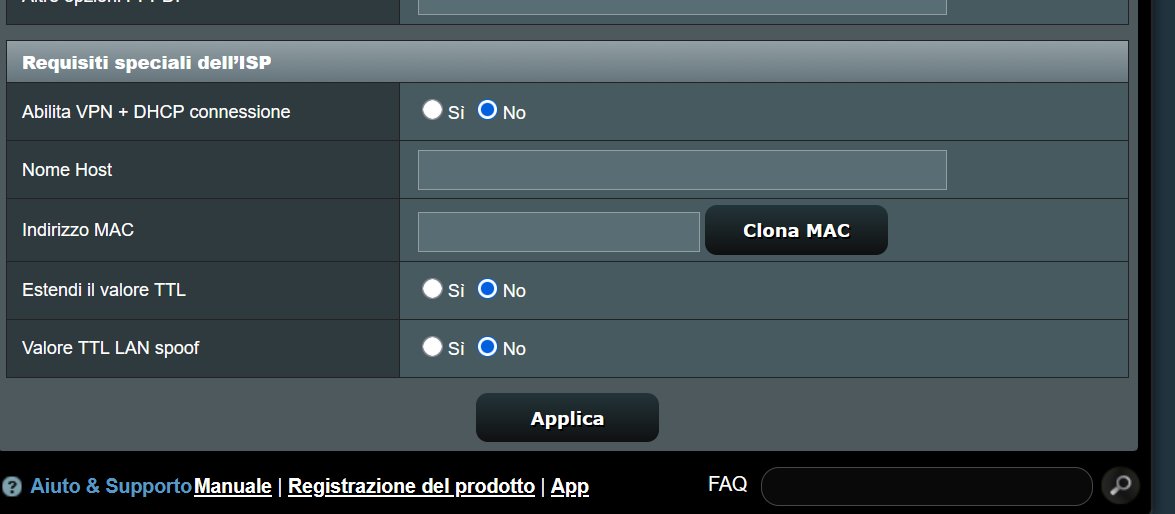Click the Aiuto & Supporto text
Viewport: 1175px width, 514px height.
(x=111, y=487)
